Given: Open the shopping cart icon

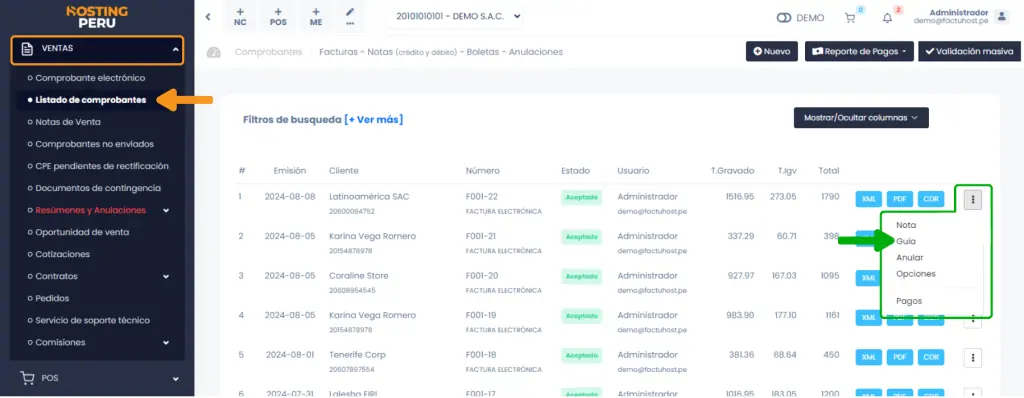Looking at the screenshot, I should (850, 18).
